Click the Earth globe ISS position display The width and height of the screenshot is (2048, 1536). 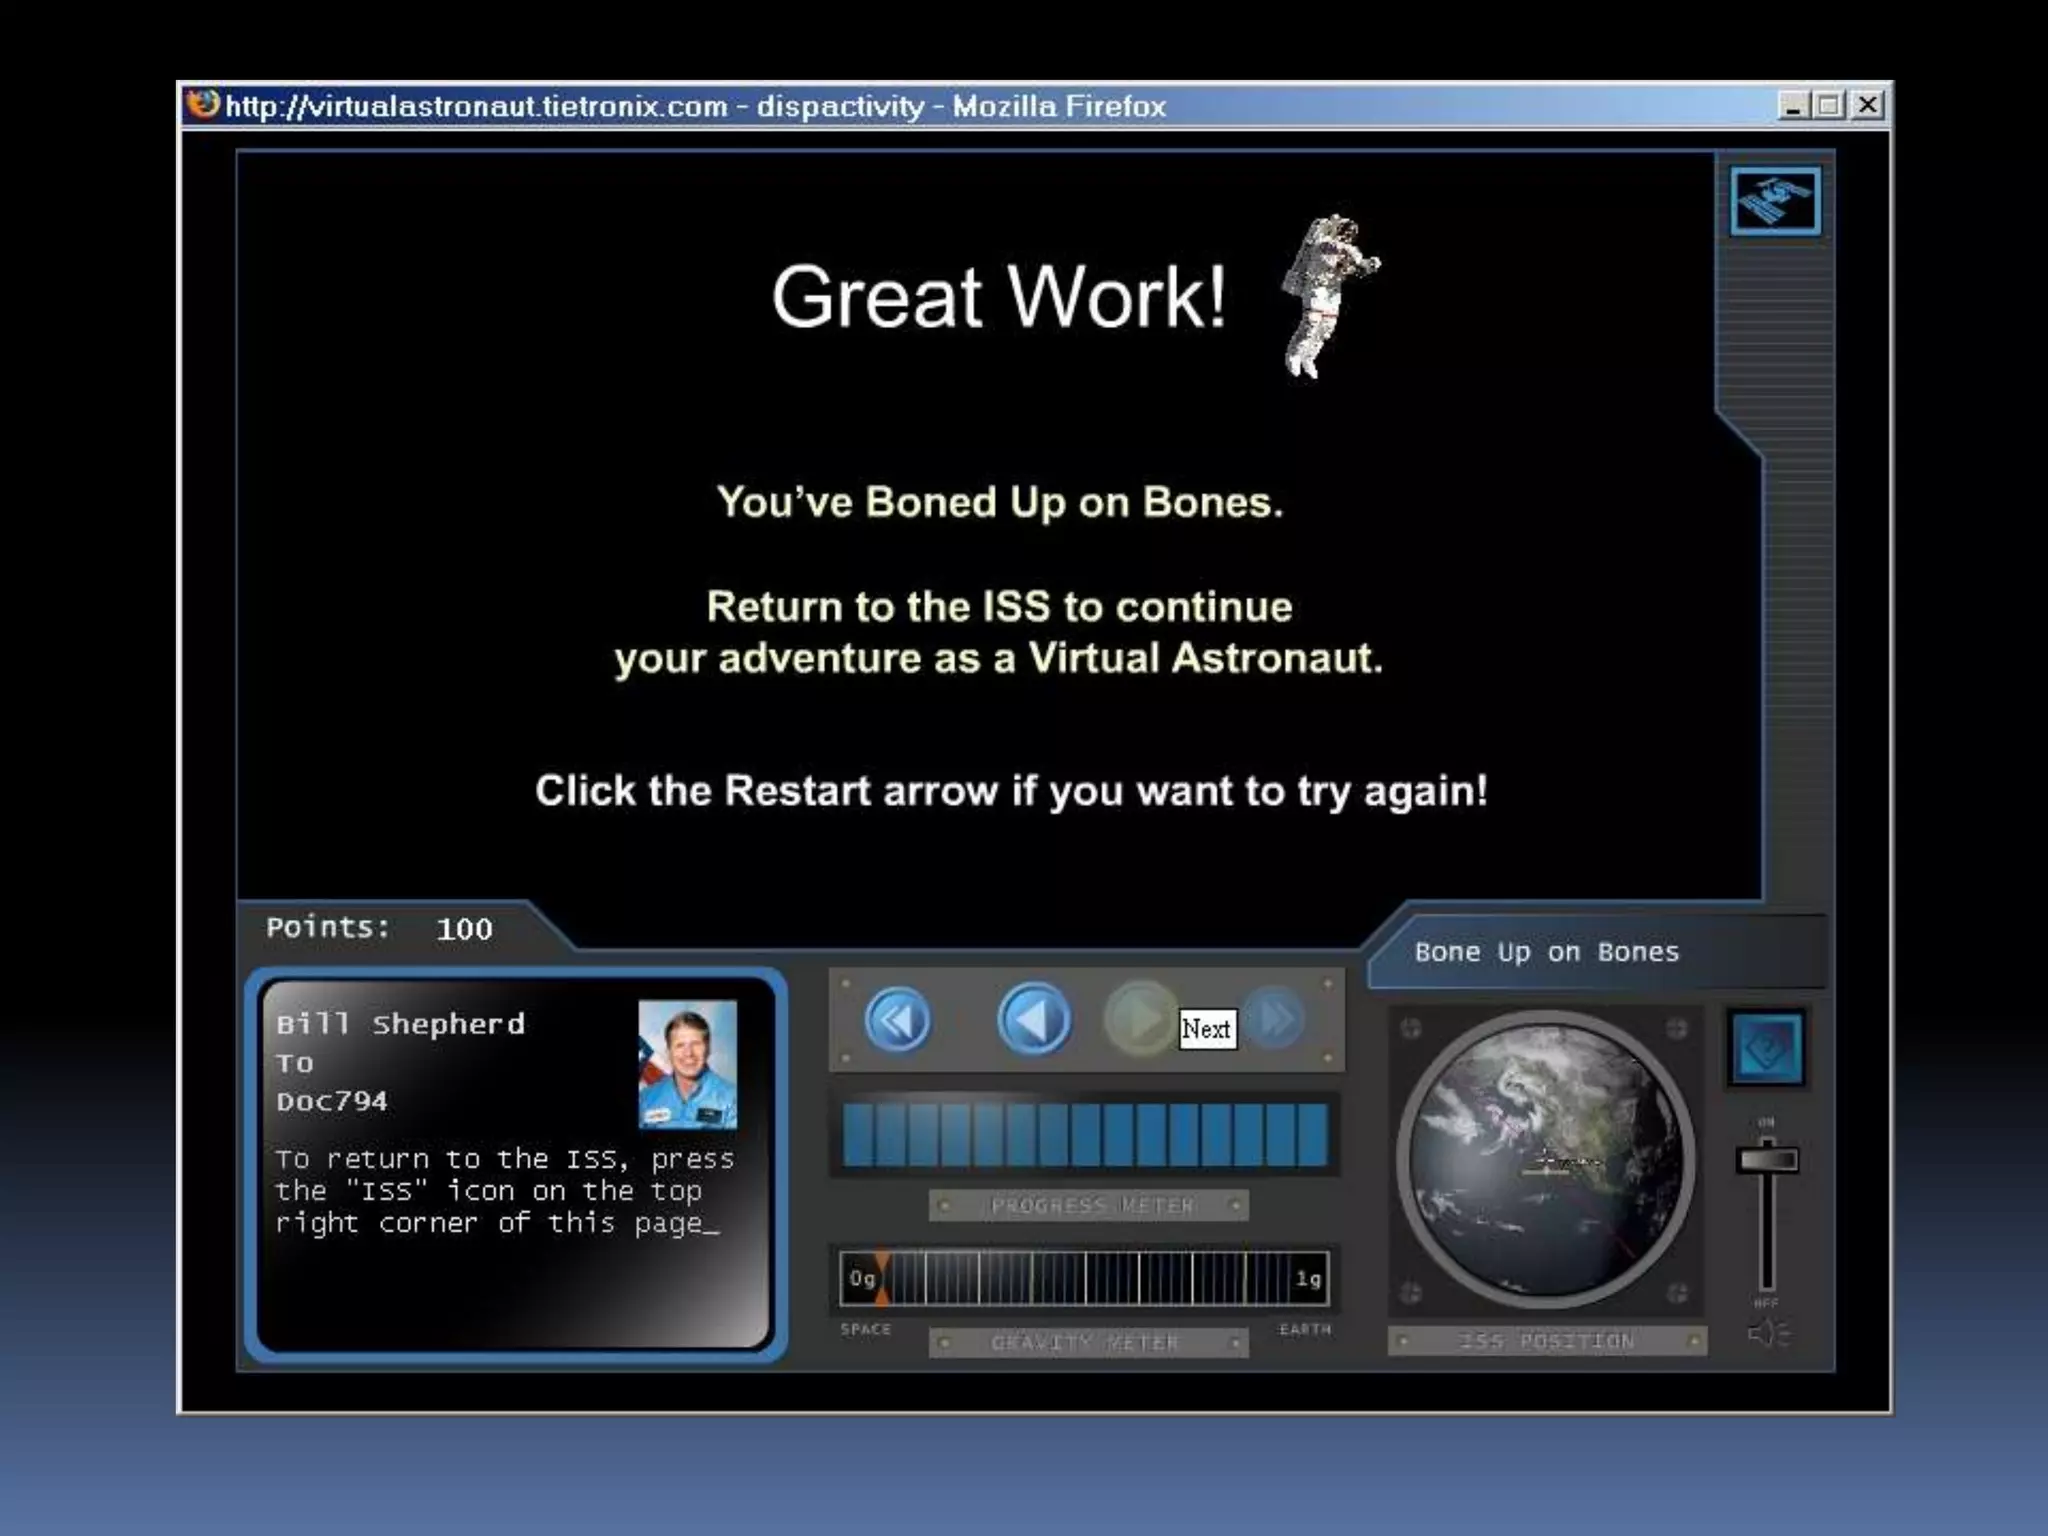pos(1546,1160)
